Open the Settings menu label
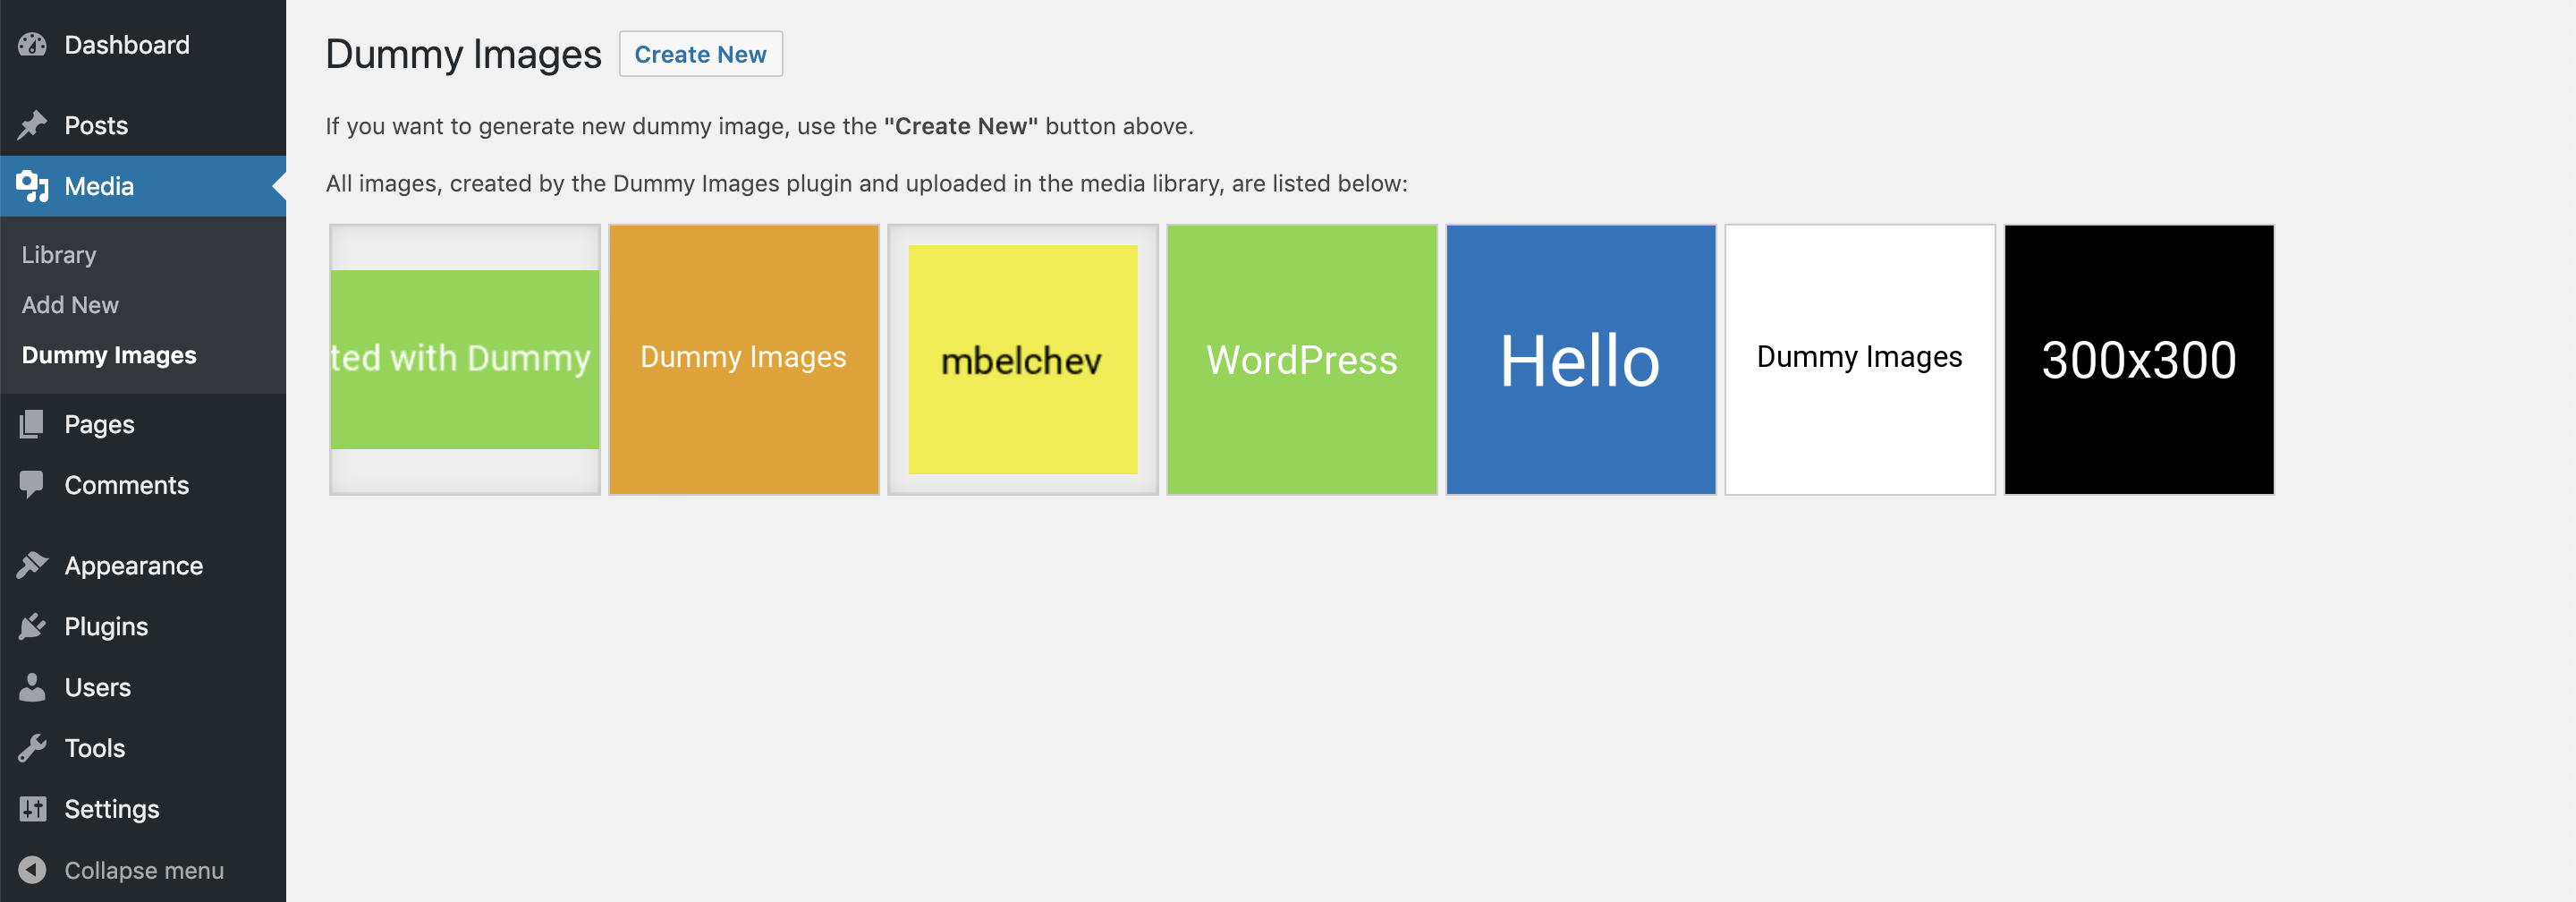The image size is (2576, 902). click(112, 809)
